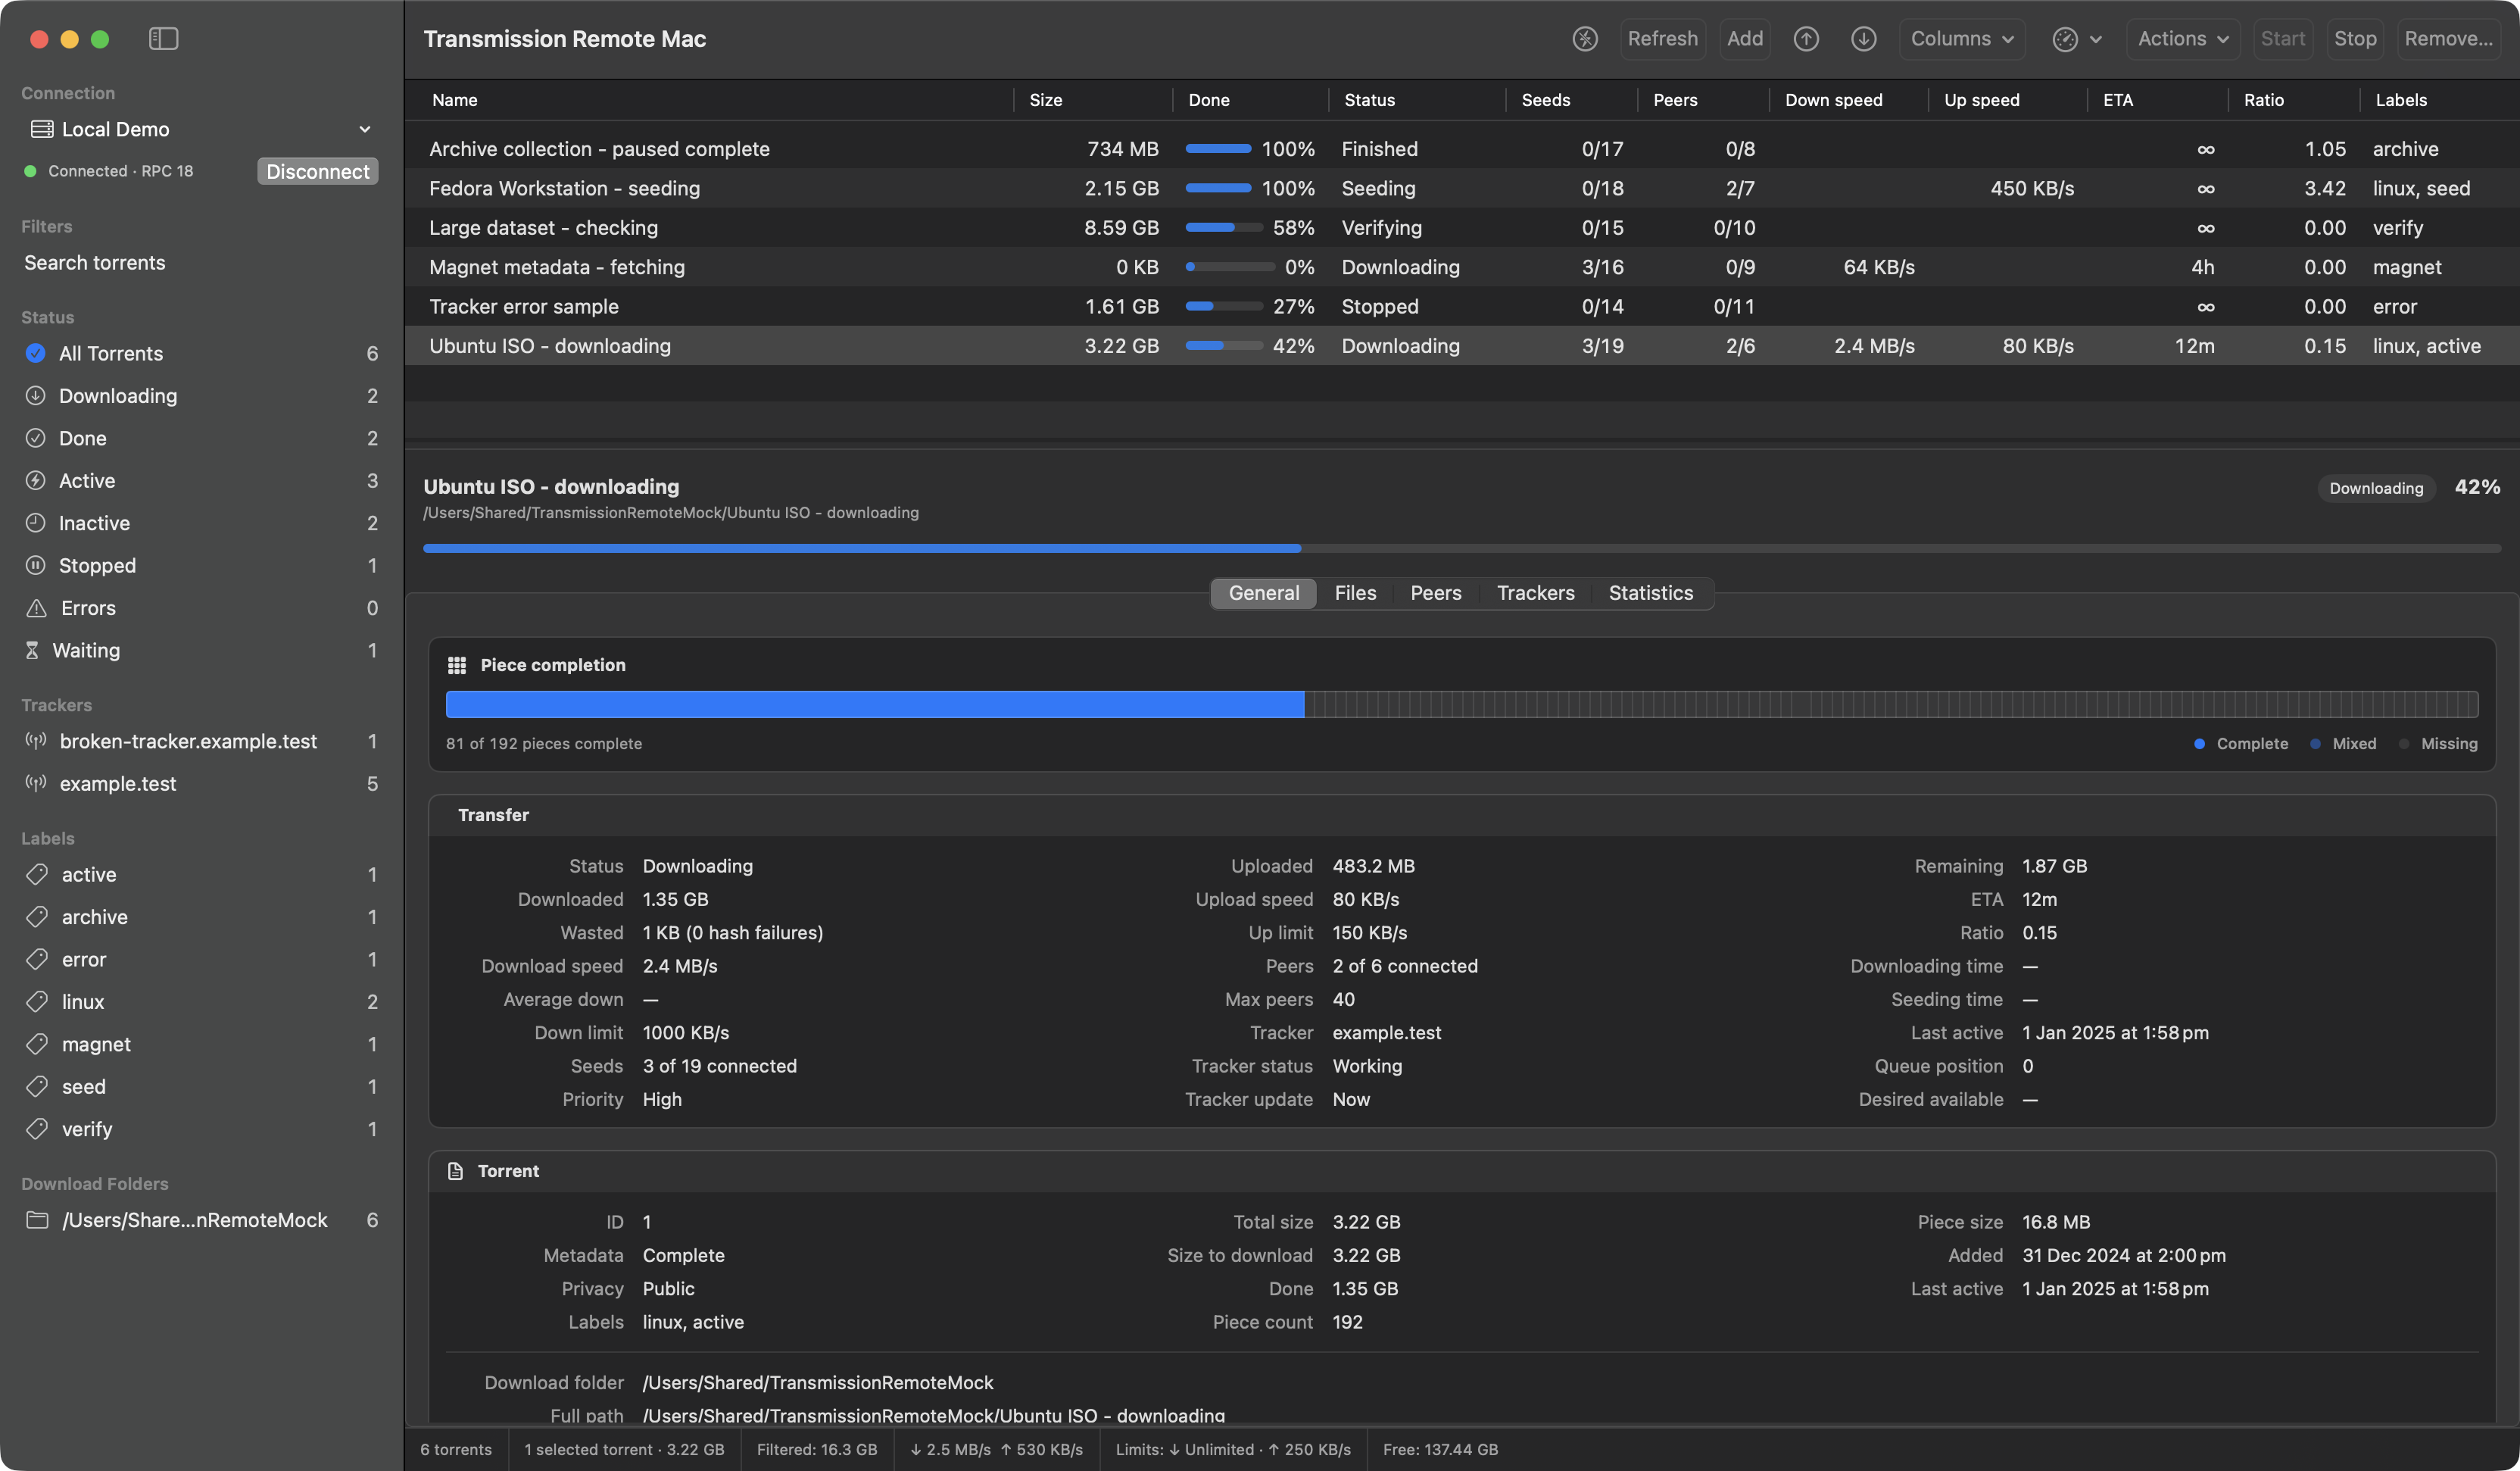2520x1471 pixels.
Task: Filter by Waiting status
Action: point(201,651)
